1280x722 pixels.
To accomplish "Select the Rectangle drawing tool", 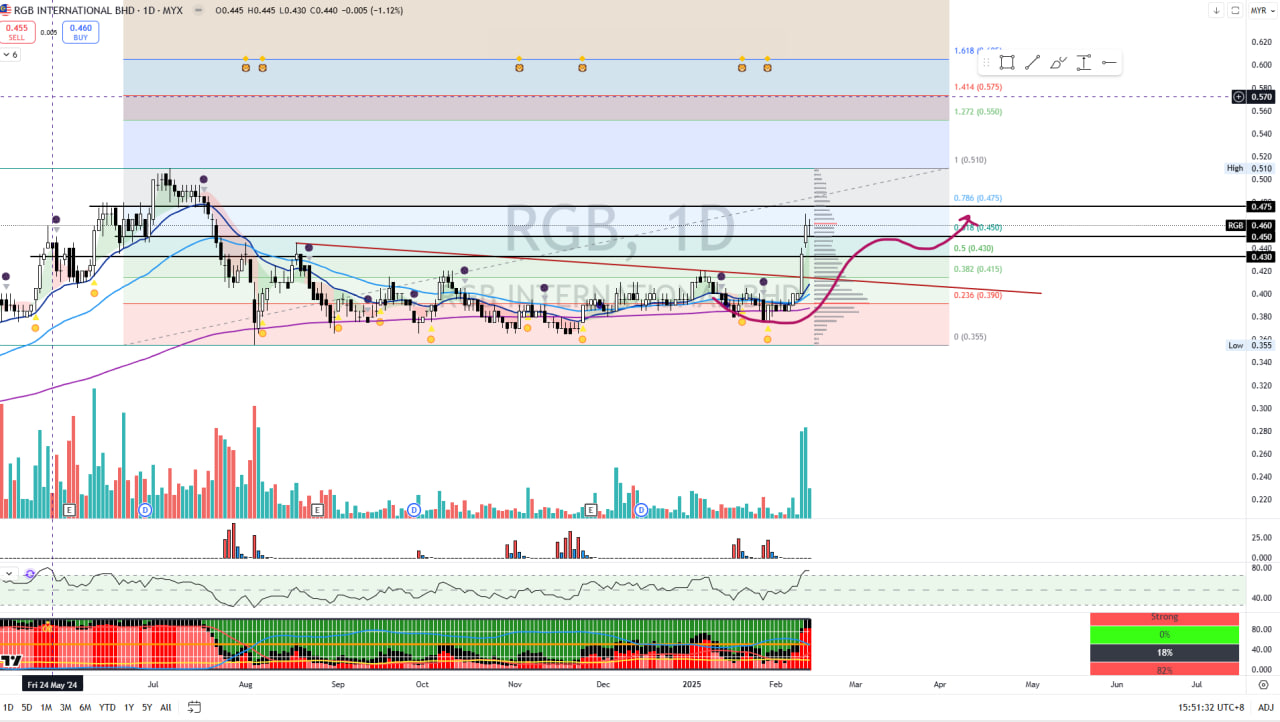I will 1007,62.
